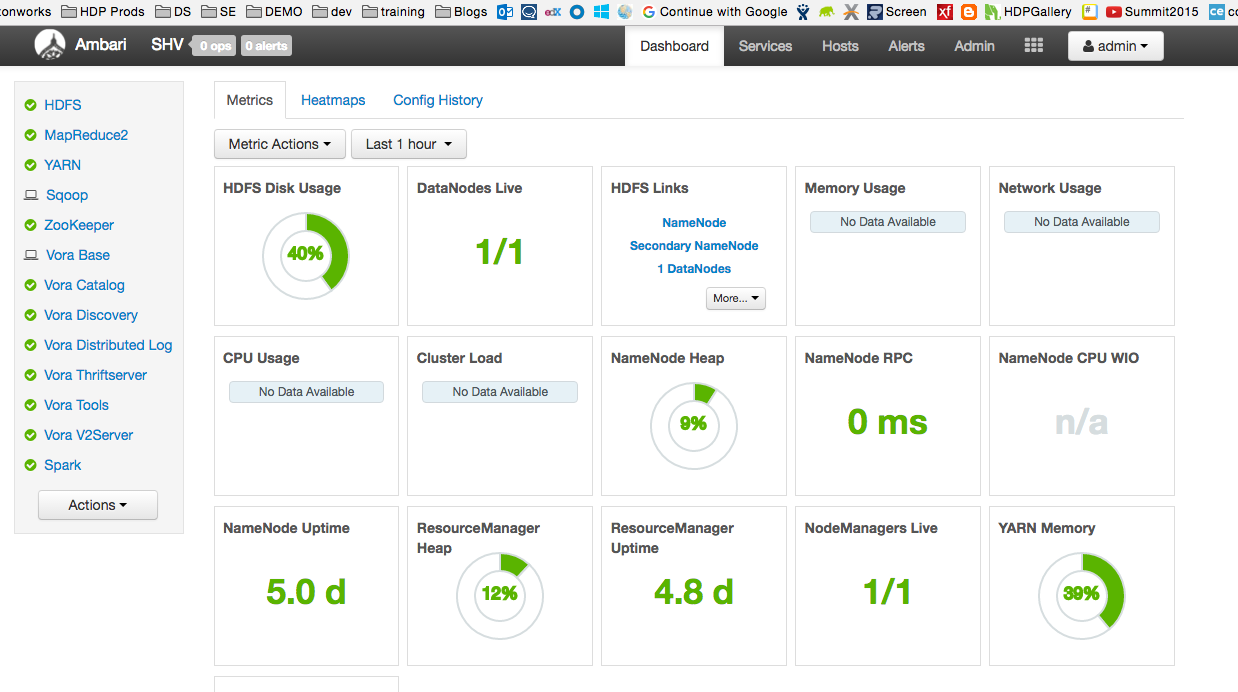This screenshot has height=692, width=1238.
Task: Click the Actions button in the services sidebar
Action: pyautogui.click(x=97, y=505)
